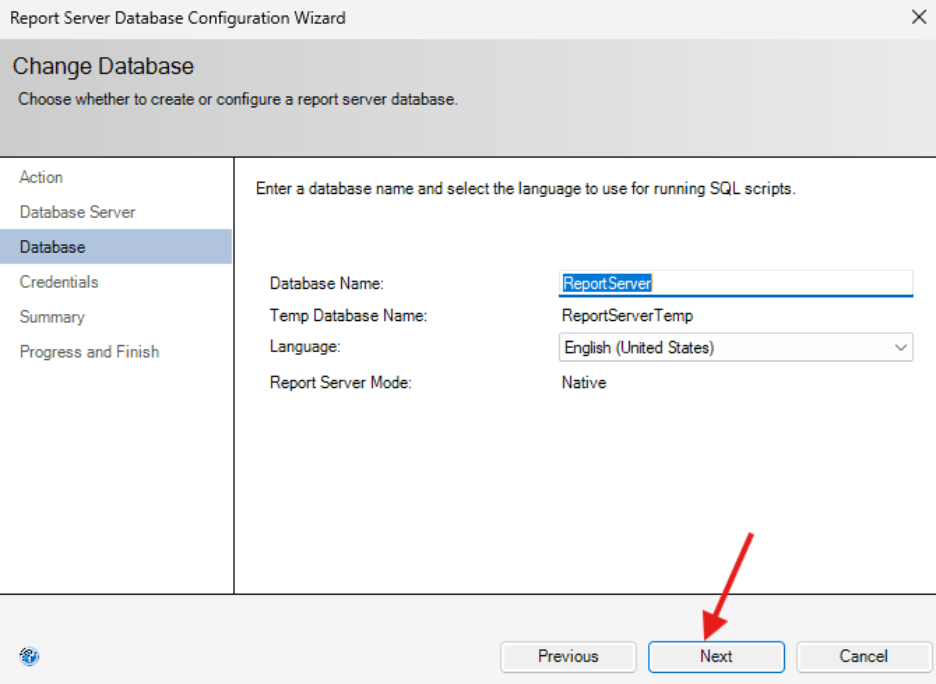Click the Native report server mode text

(x=584, y=382)
